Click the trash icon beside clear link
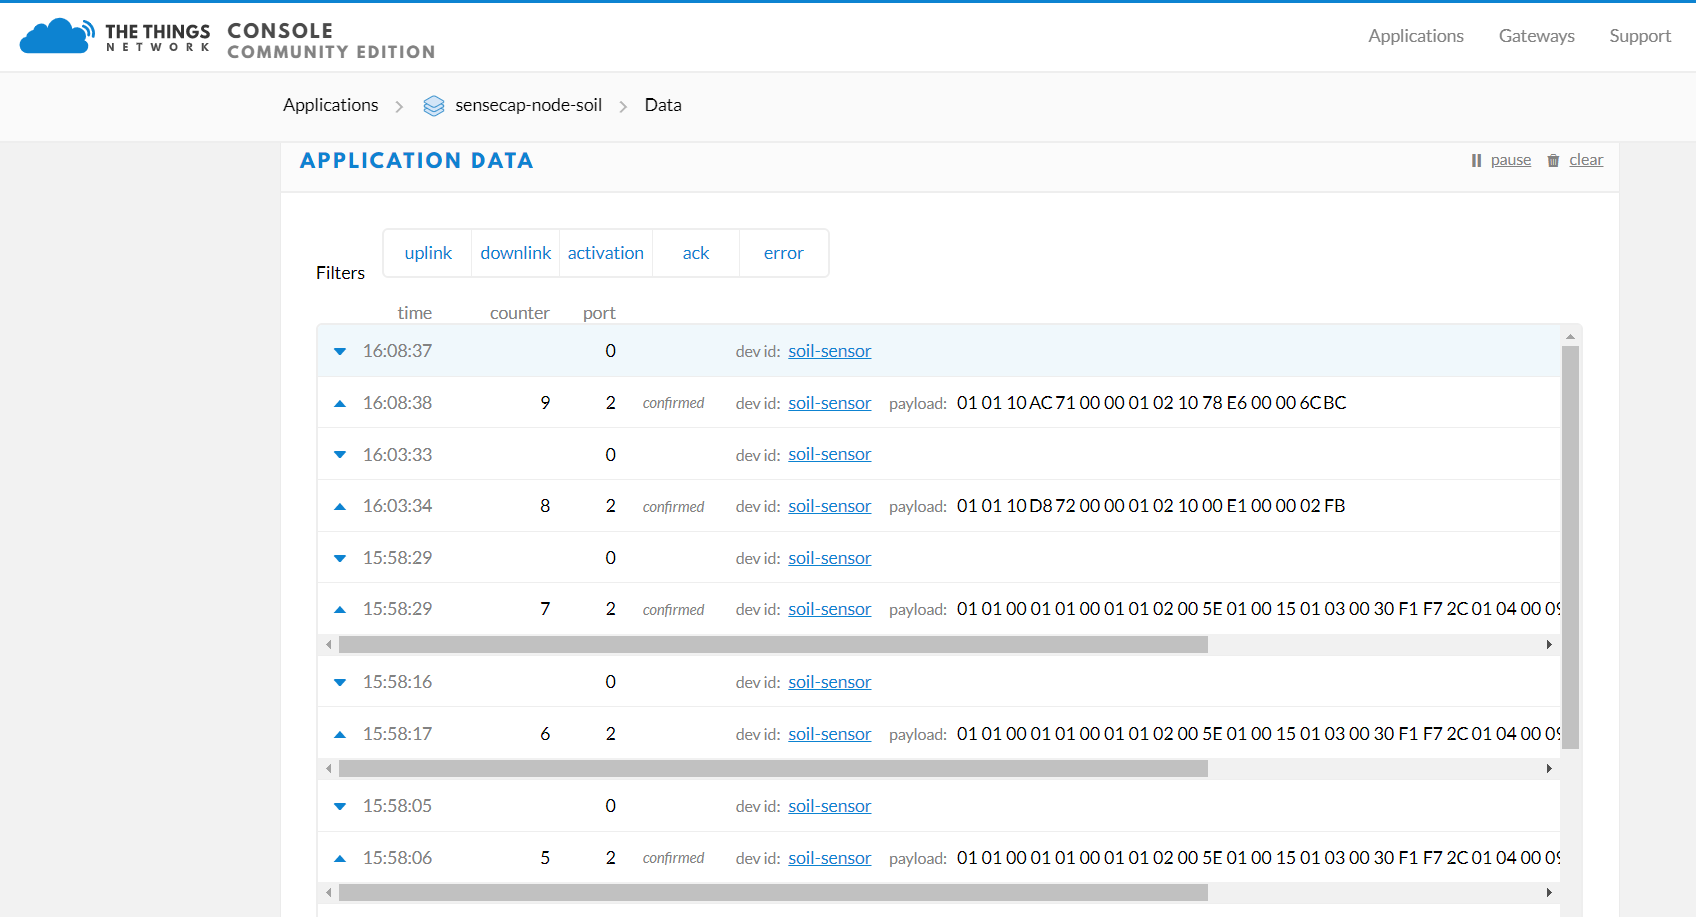 pyautogui.click(x=1553, y=160)
